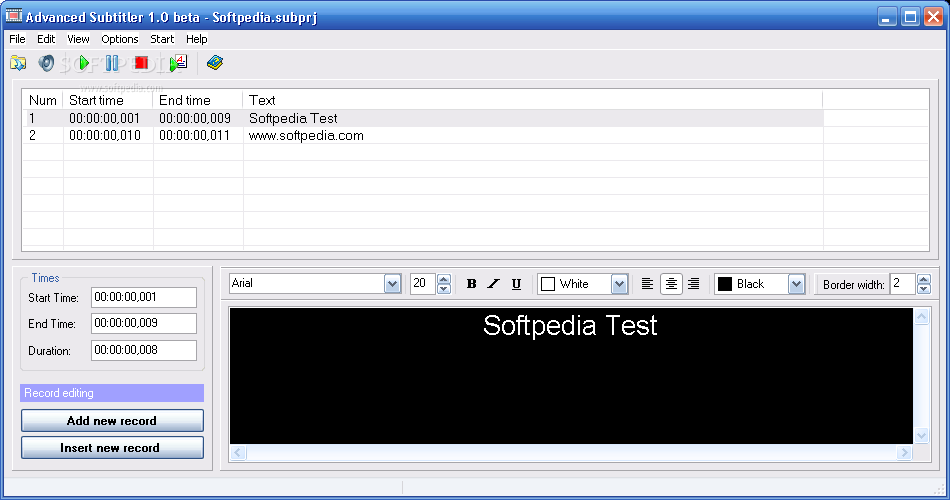
Task: Click the Start time column header
Action: coord(108,100)
